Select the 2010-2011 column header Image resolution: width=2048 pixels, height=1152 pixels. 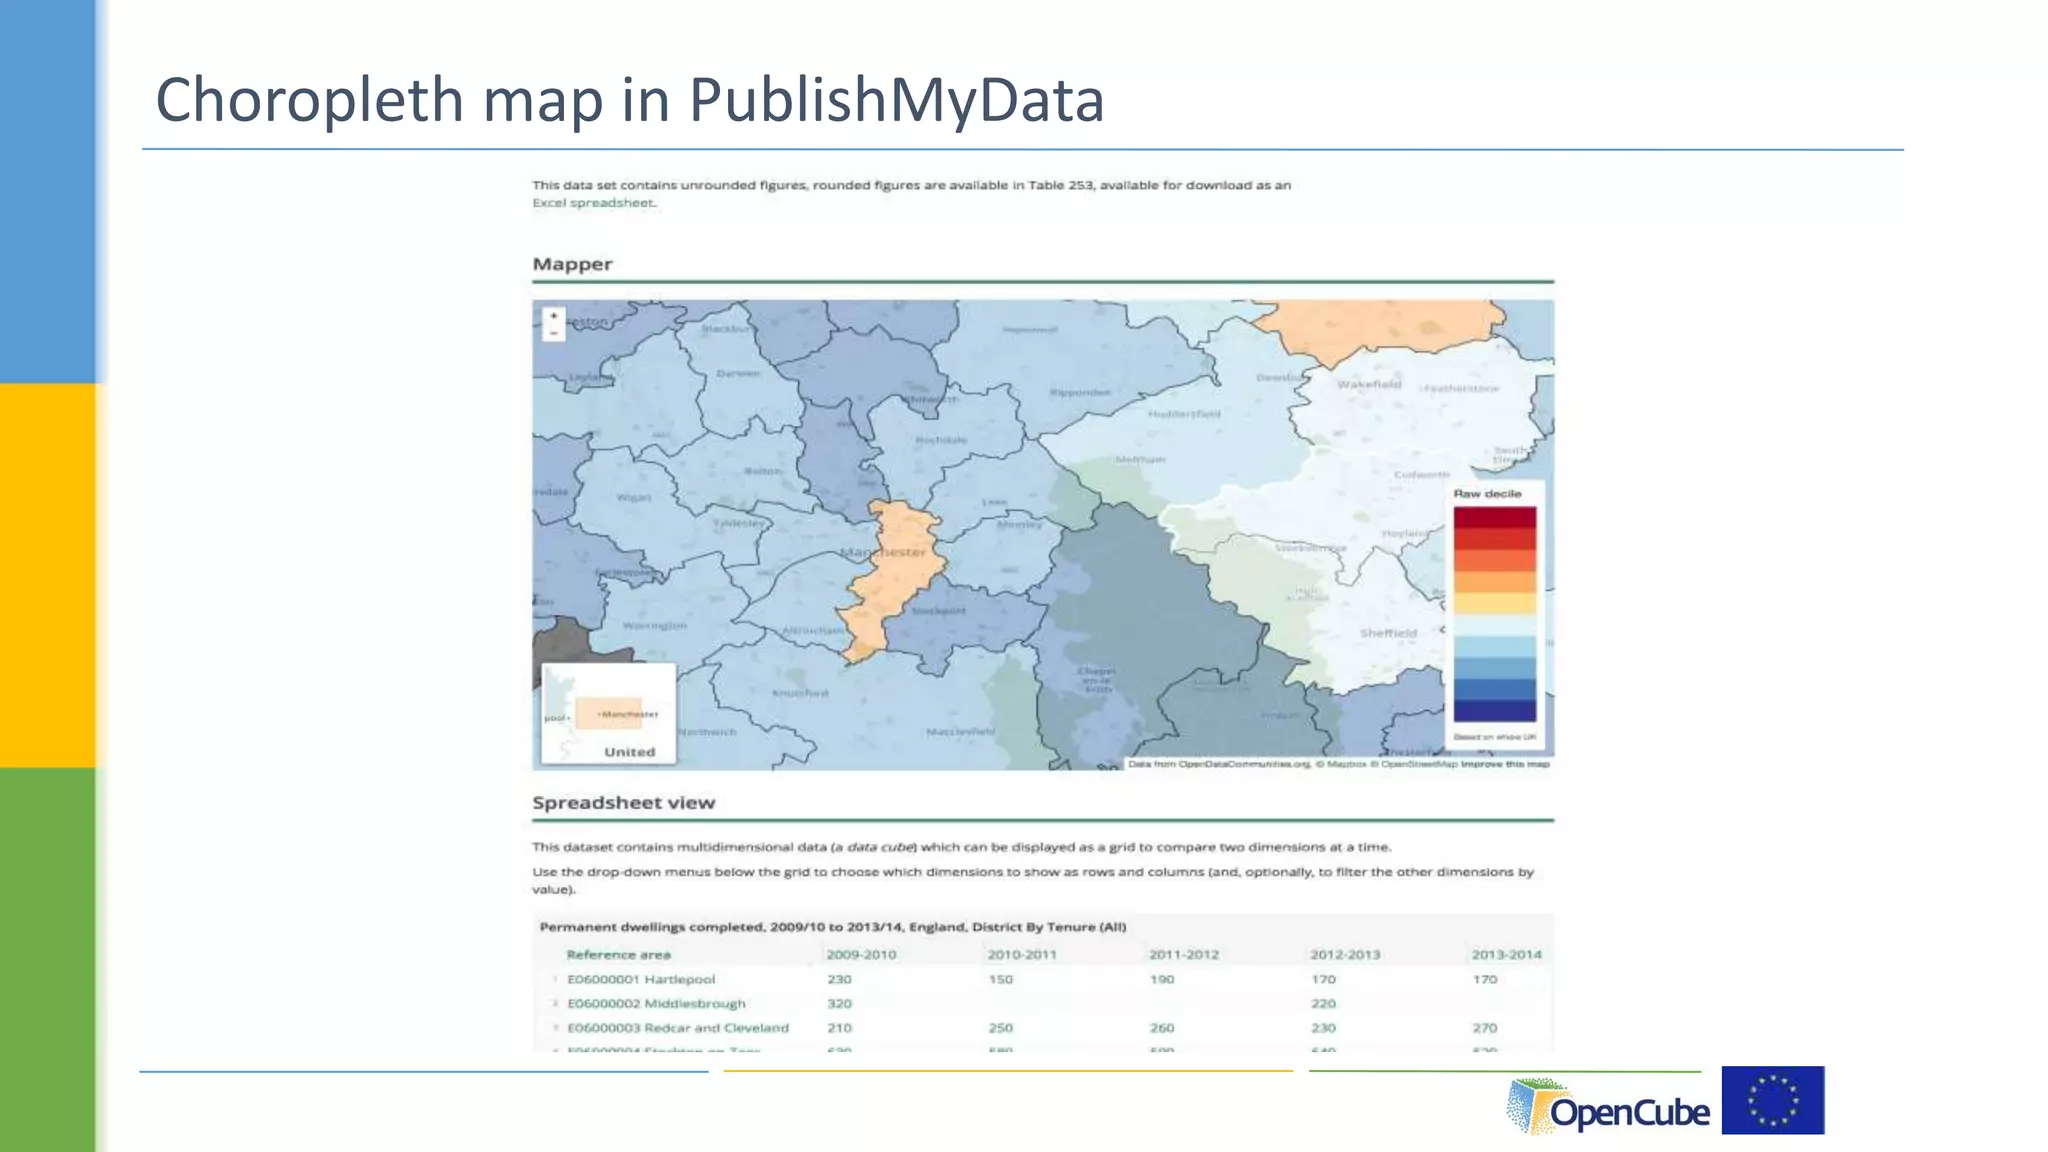tap(1022, 955)
